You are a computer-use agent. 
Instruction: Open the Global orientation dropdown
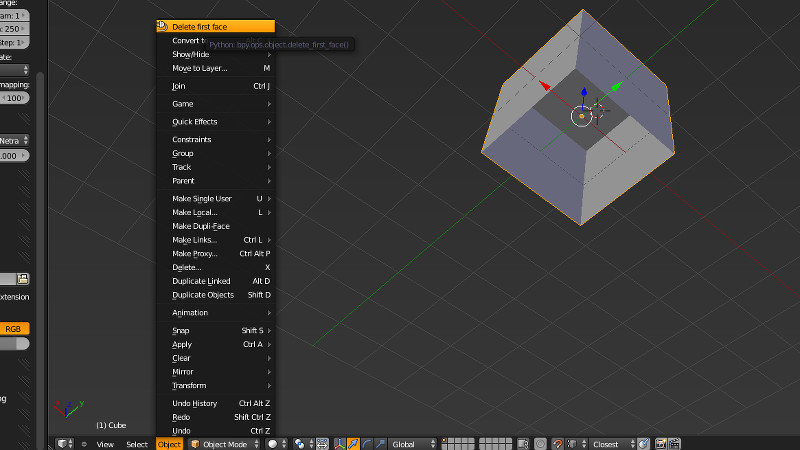tap(413, 444)
